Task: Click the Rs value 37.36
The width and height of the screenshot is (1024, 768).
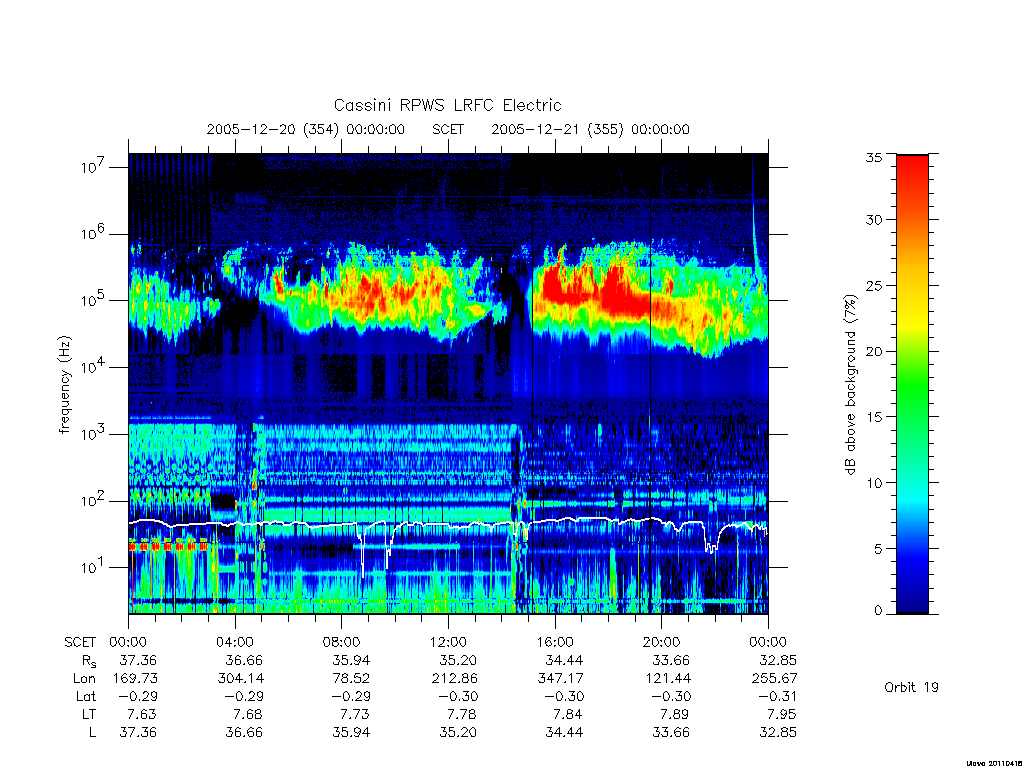Action: pyautogui.click(x=138, y=660)
